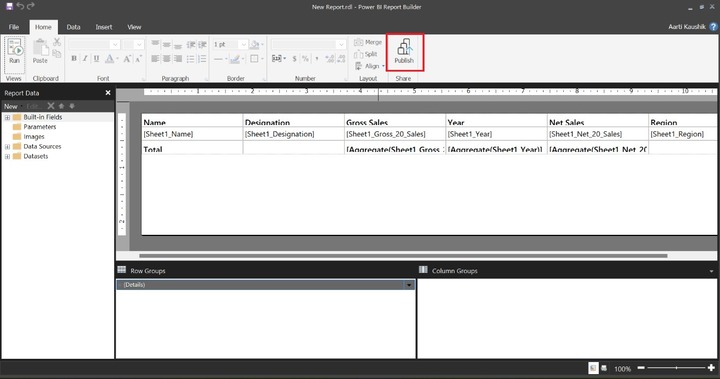Open help via the question mark icon
The height and width of the screenshot is (379, 720).
click(x=713, y=27)
